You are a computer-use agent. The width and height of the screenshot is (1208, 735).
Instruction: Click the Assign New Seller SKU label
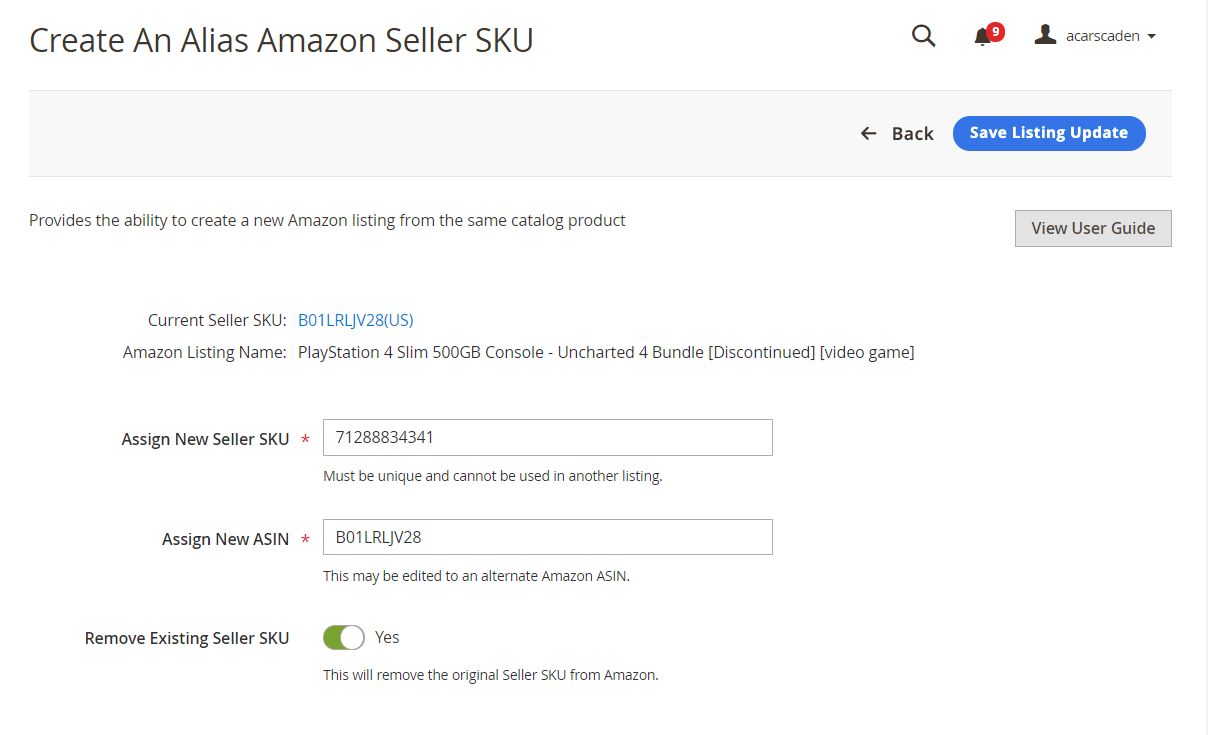pyautogui.click(x=205, y=439)
